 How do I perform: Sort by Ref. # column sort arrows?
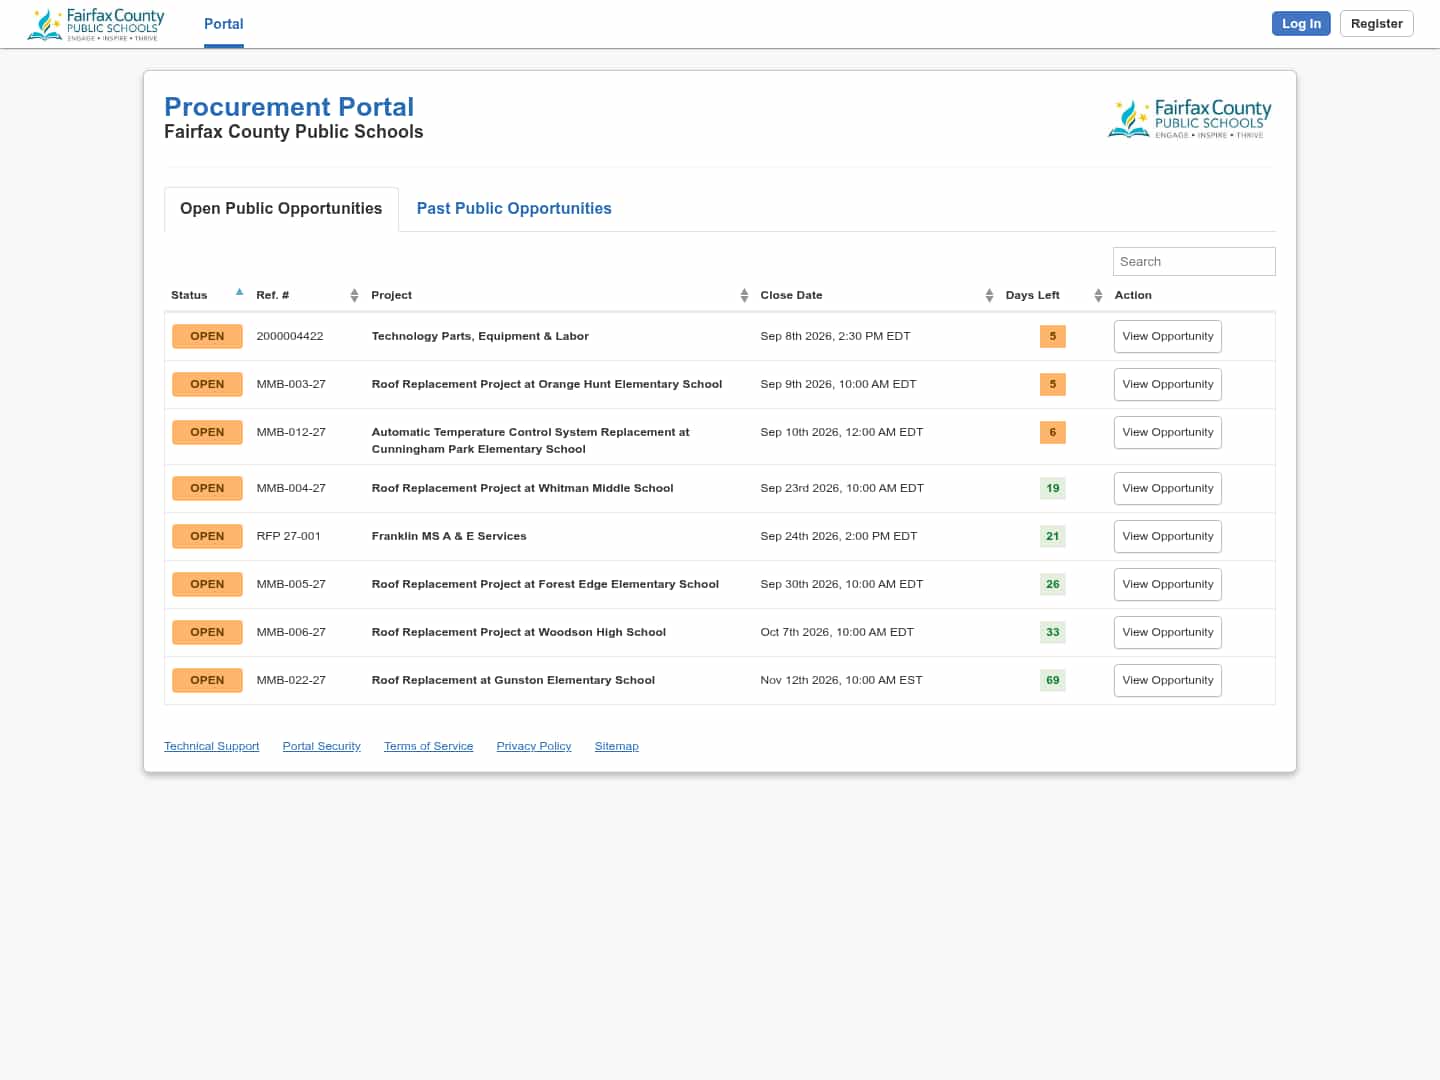tap(354, 295)
